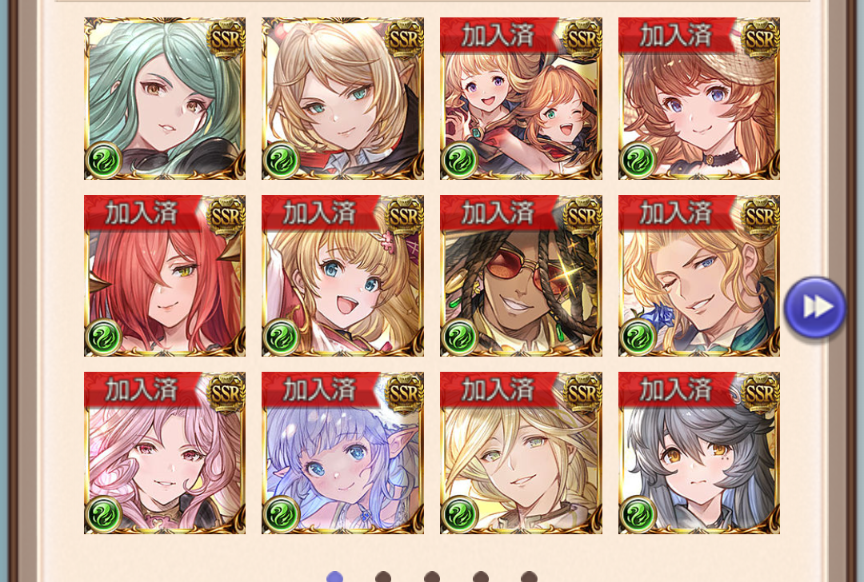Click SSR badge on green-haired woman card
The height and width of the screenshot is (582, 864).
226,39
